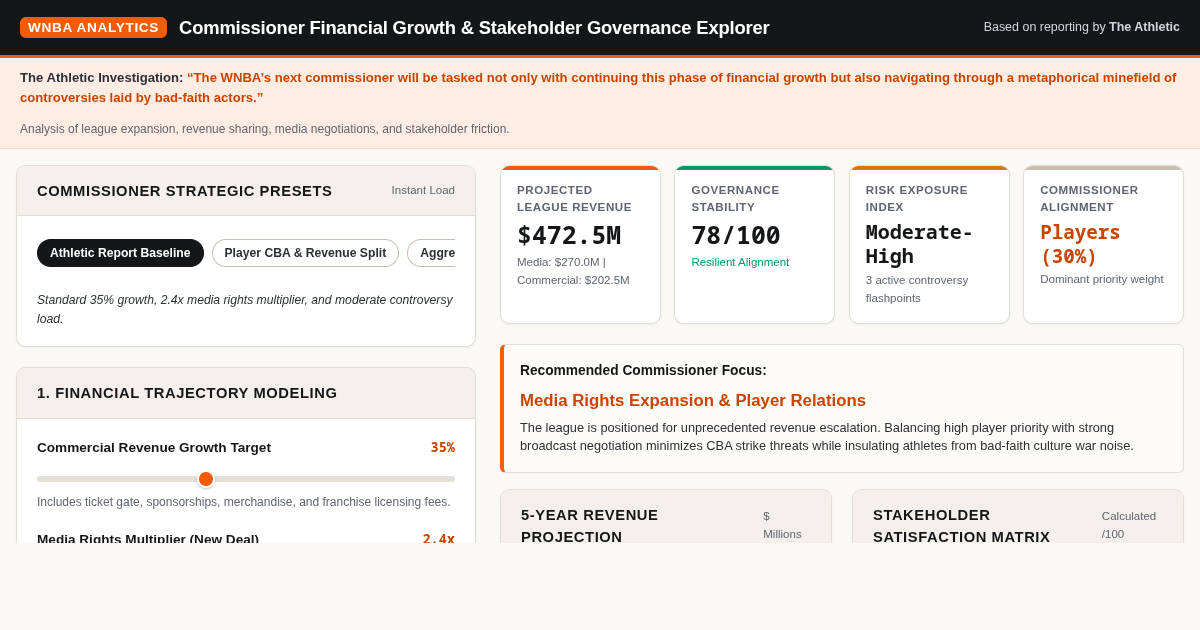Image resolution: width=1200 pixels, height=630 pixels.
Task: Click the Explorer page title in header
Action: click(474, 28)
